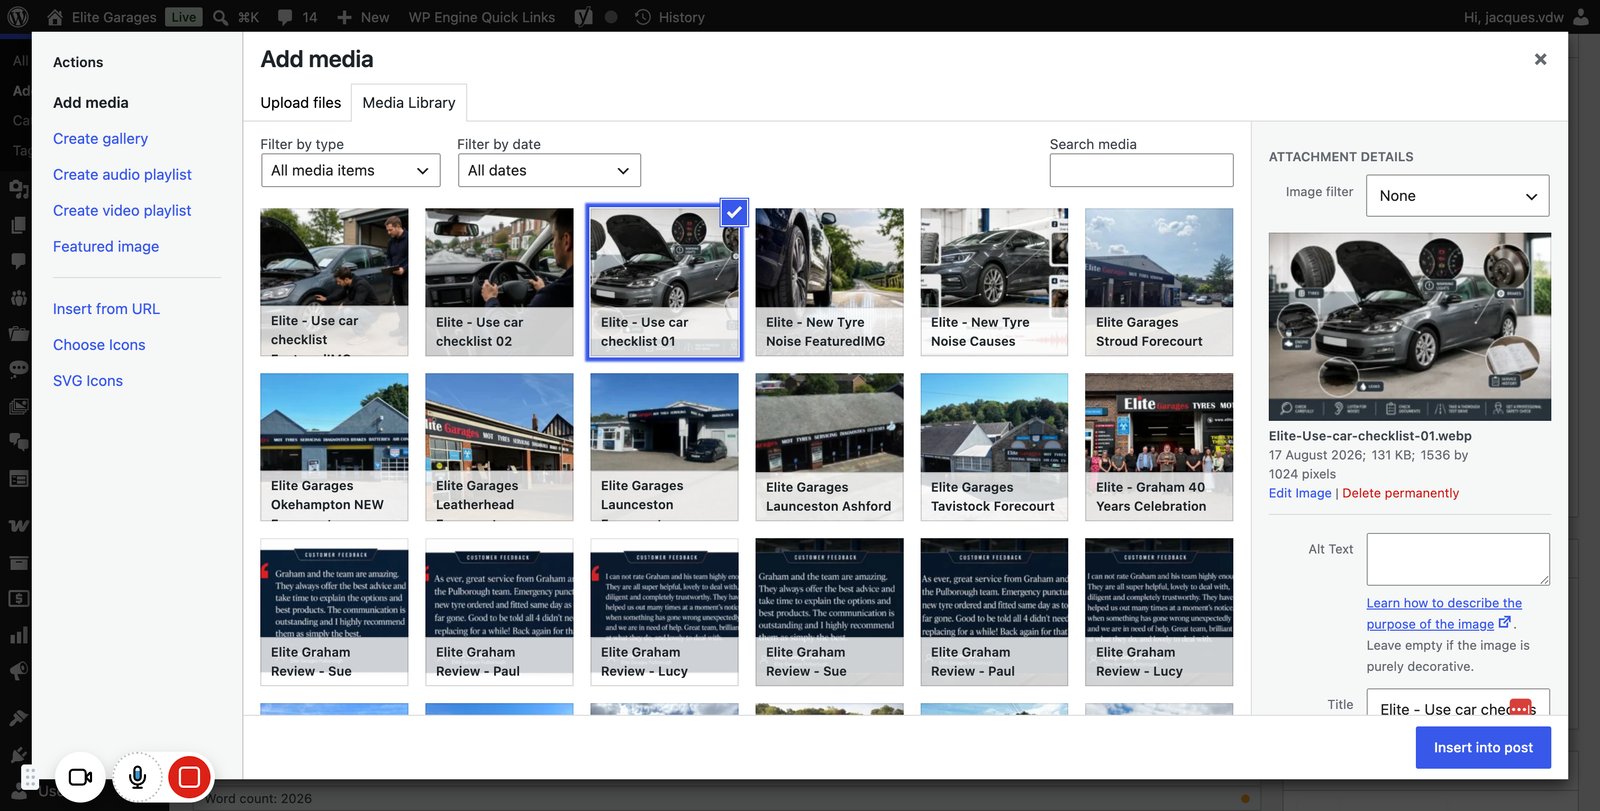
Task: Click the search magnifier icon in admin bar
Action: [221, 17]
